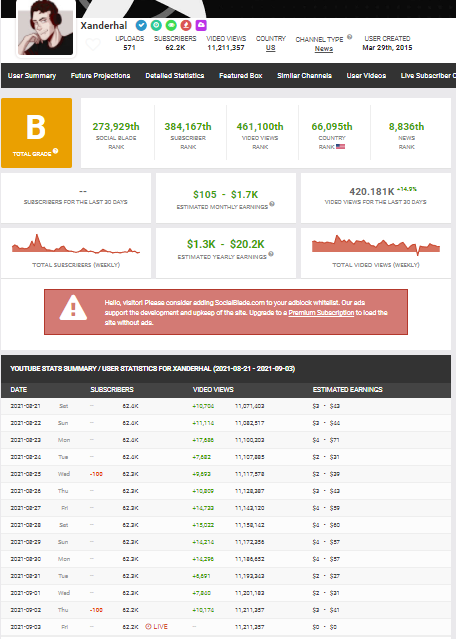Follow the News channel type link

pos(324,48)
